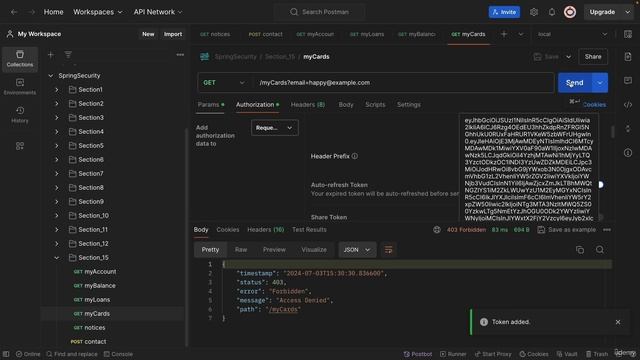Open the Collections sidebar panel
640x360 pixels.
(x=20, y=59)
